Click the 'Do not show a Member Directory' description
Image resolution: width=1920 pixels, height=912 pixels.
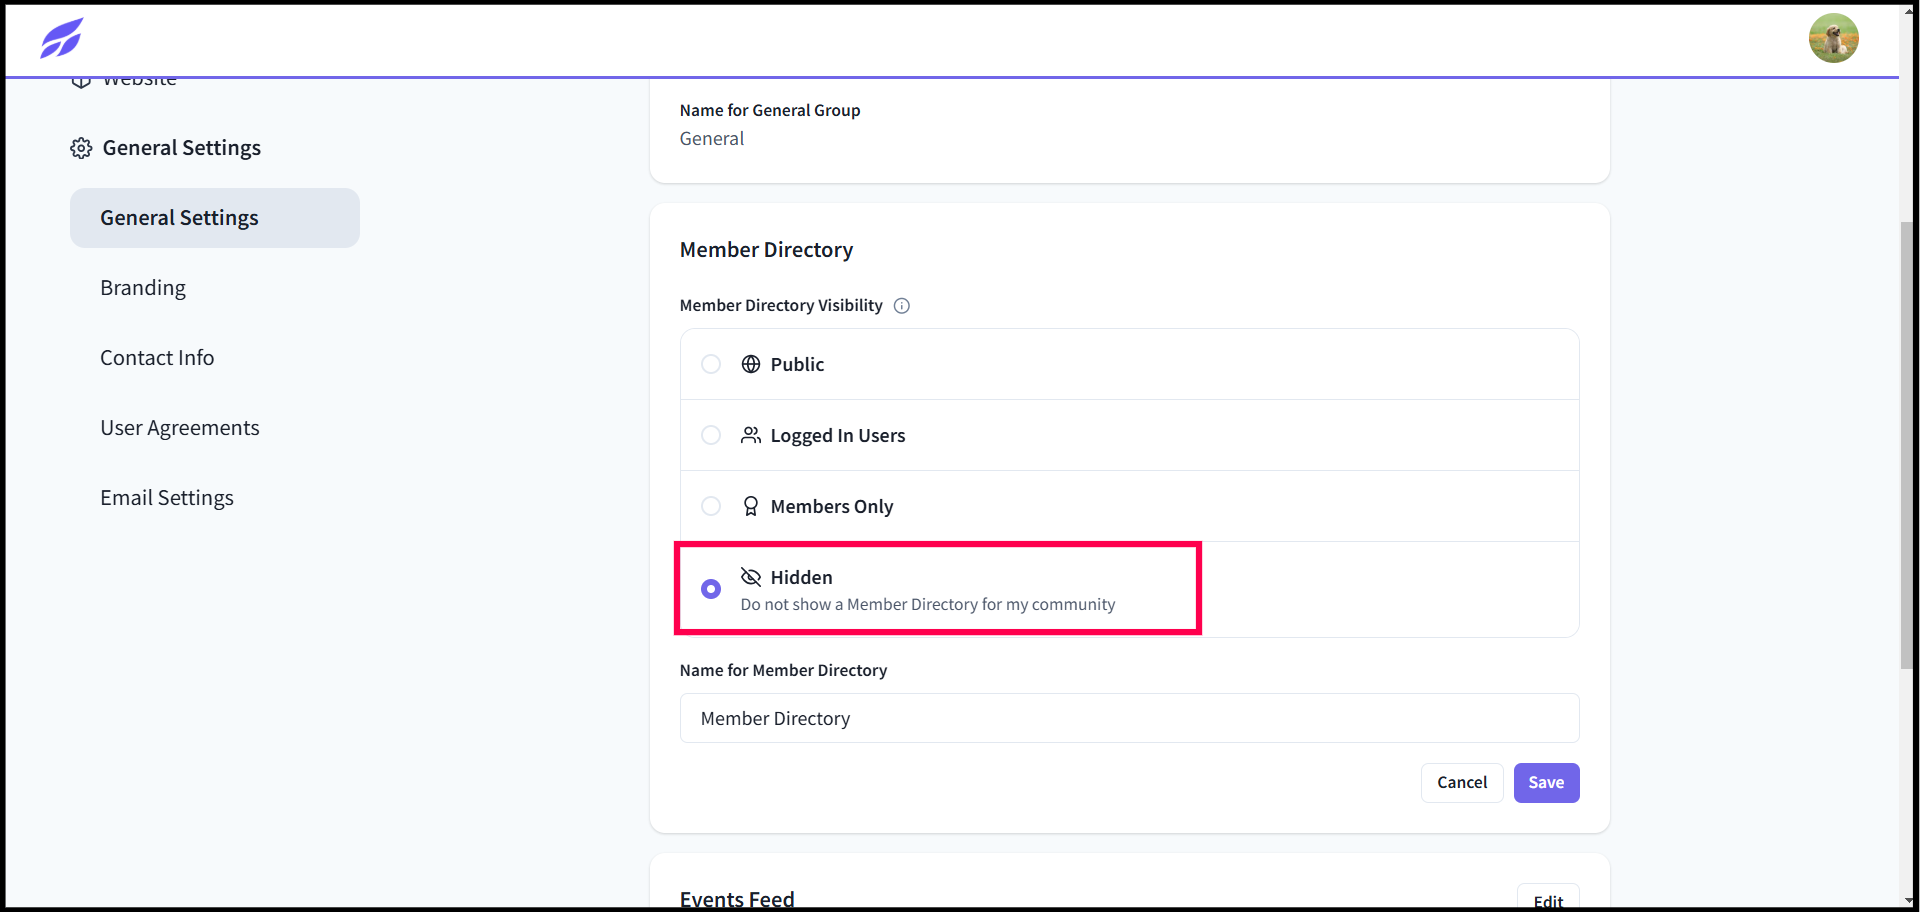click(x=928, y=605)
